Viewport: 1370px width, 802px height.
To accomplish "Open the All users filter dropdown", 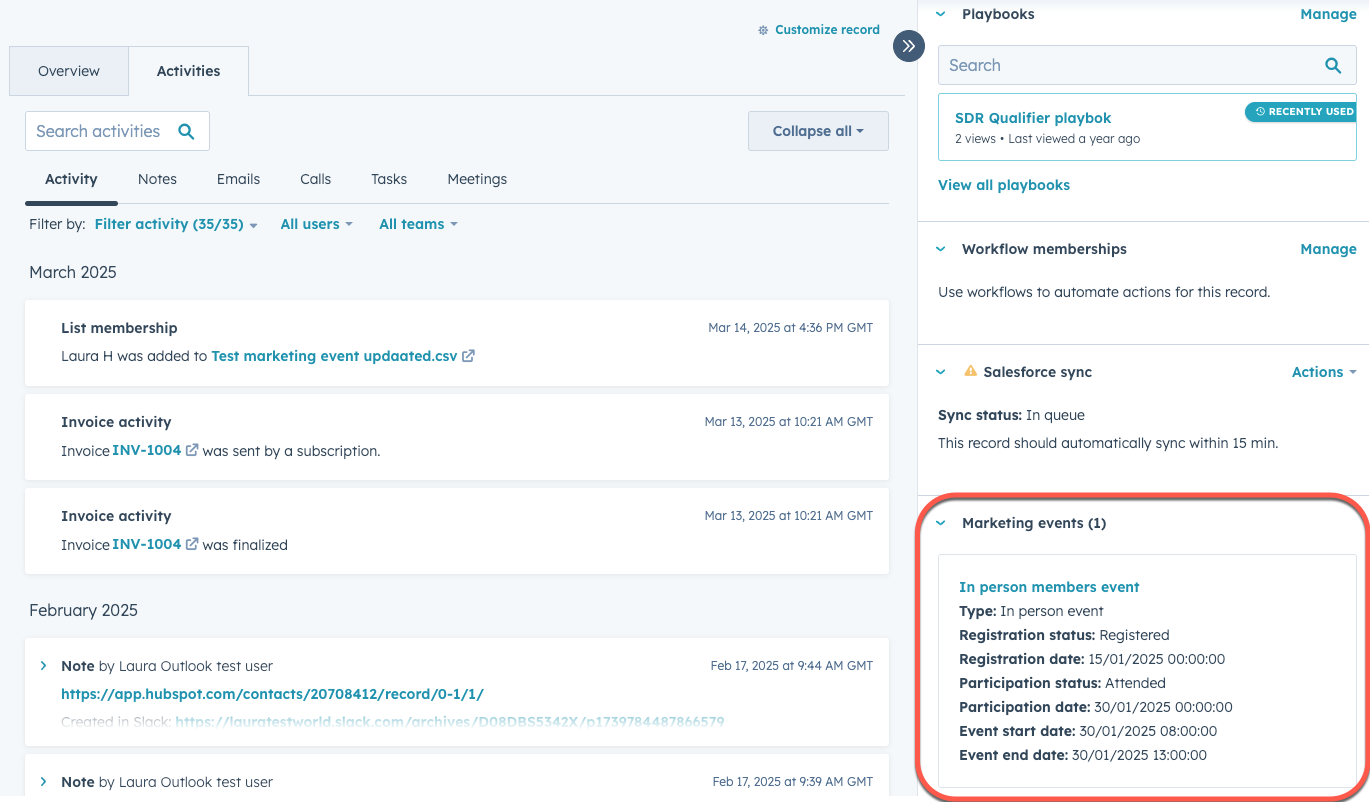I will point(316,224).
